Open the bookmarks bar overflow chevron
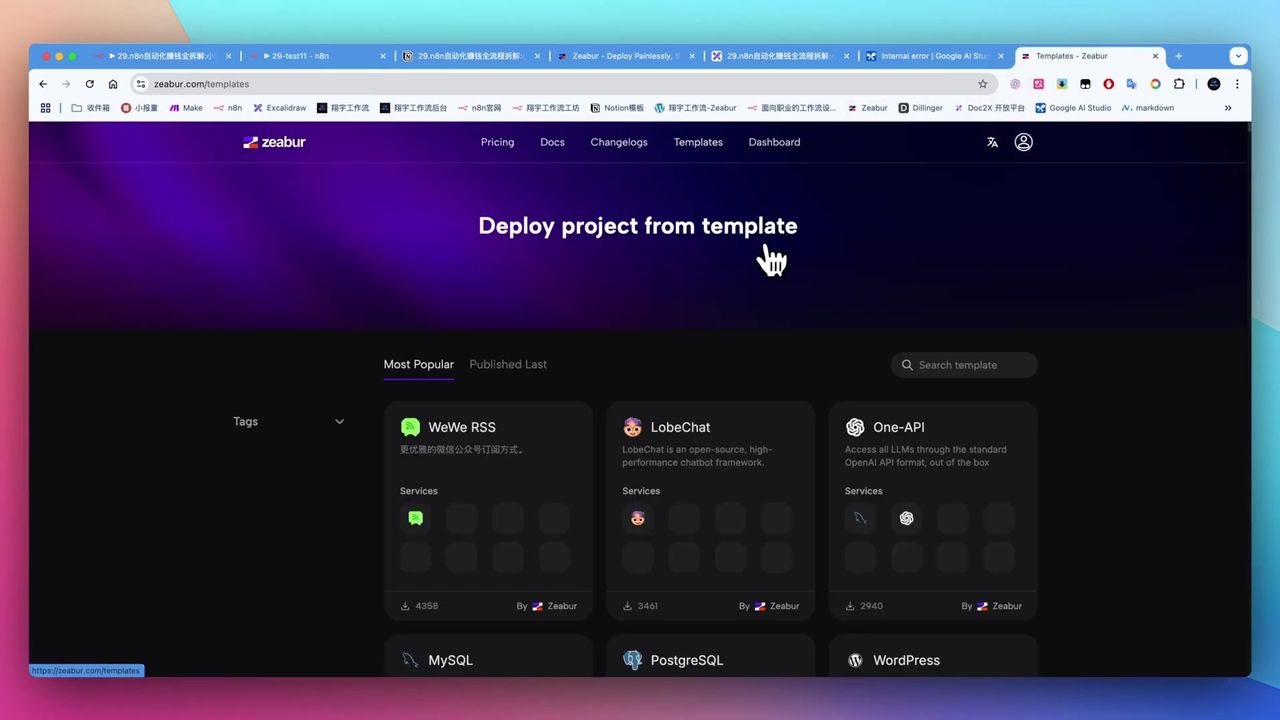The image size is (1280, 720). coord(1228,107)
